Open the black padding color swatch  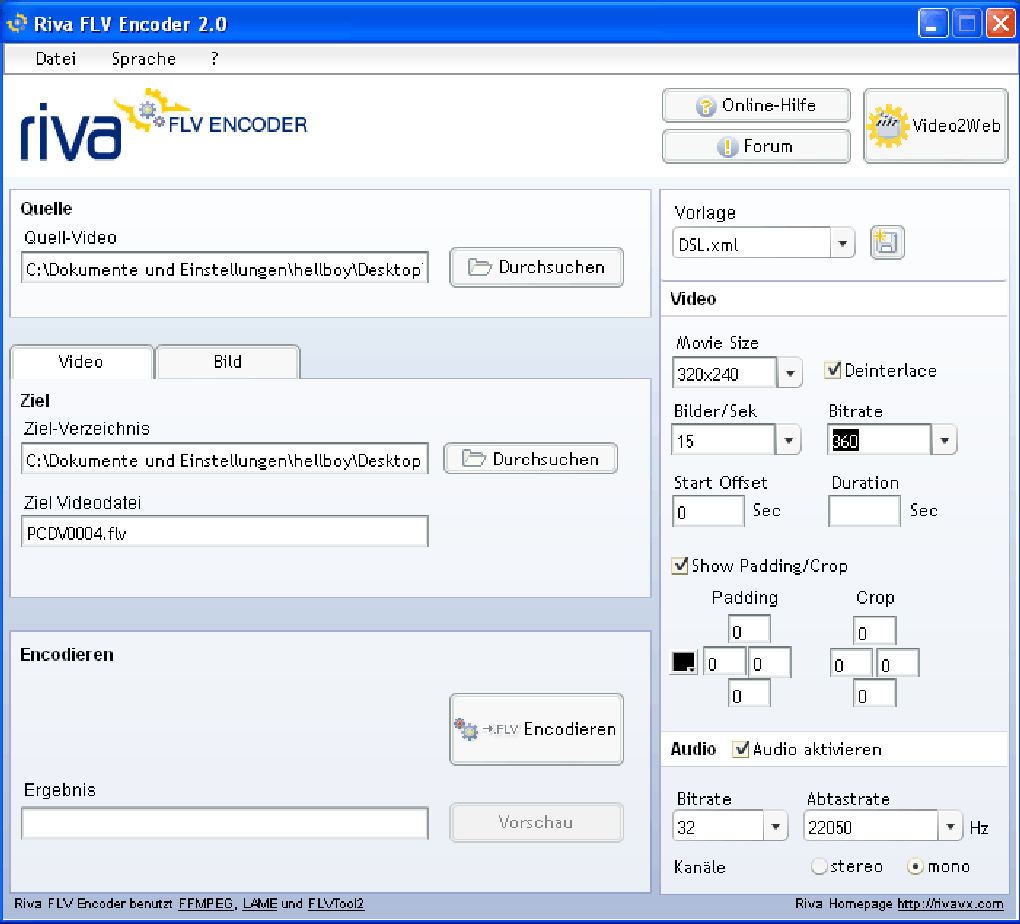(x=684, y=662)
